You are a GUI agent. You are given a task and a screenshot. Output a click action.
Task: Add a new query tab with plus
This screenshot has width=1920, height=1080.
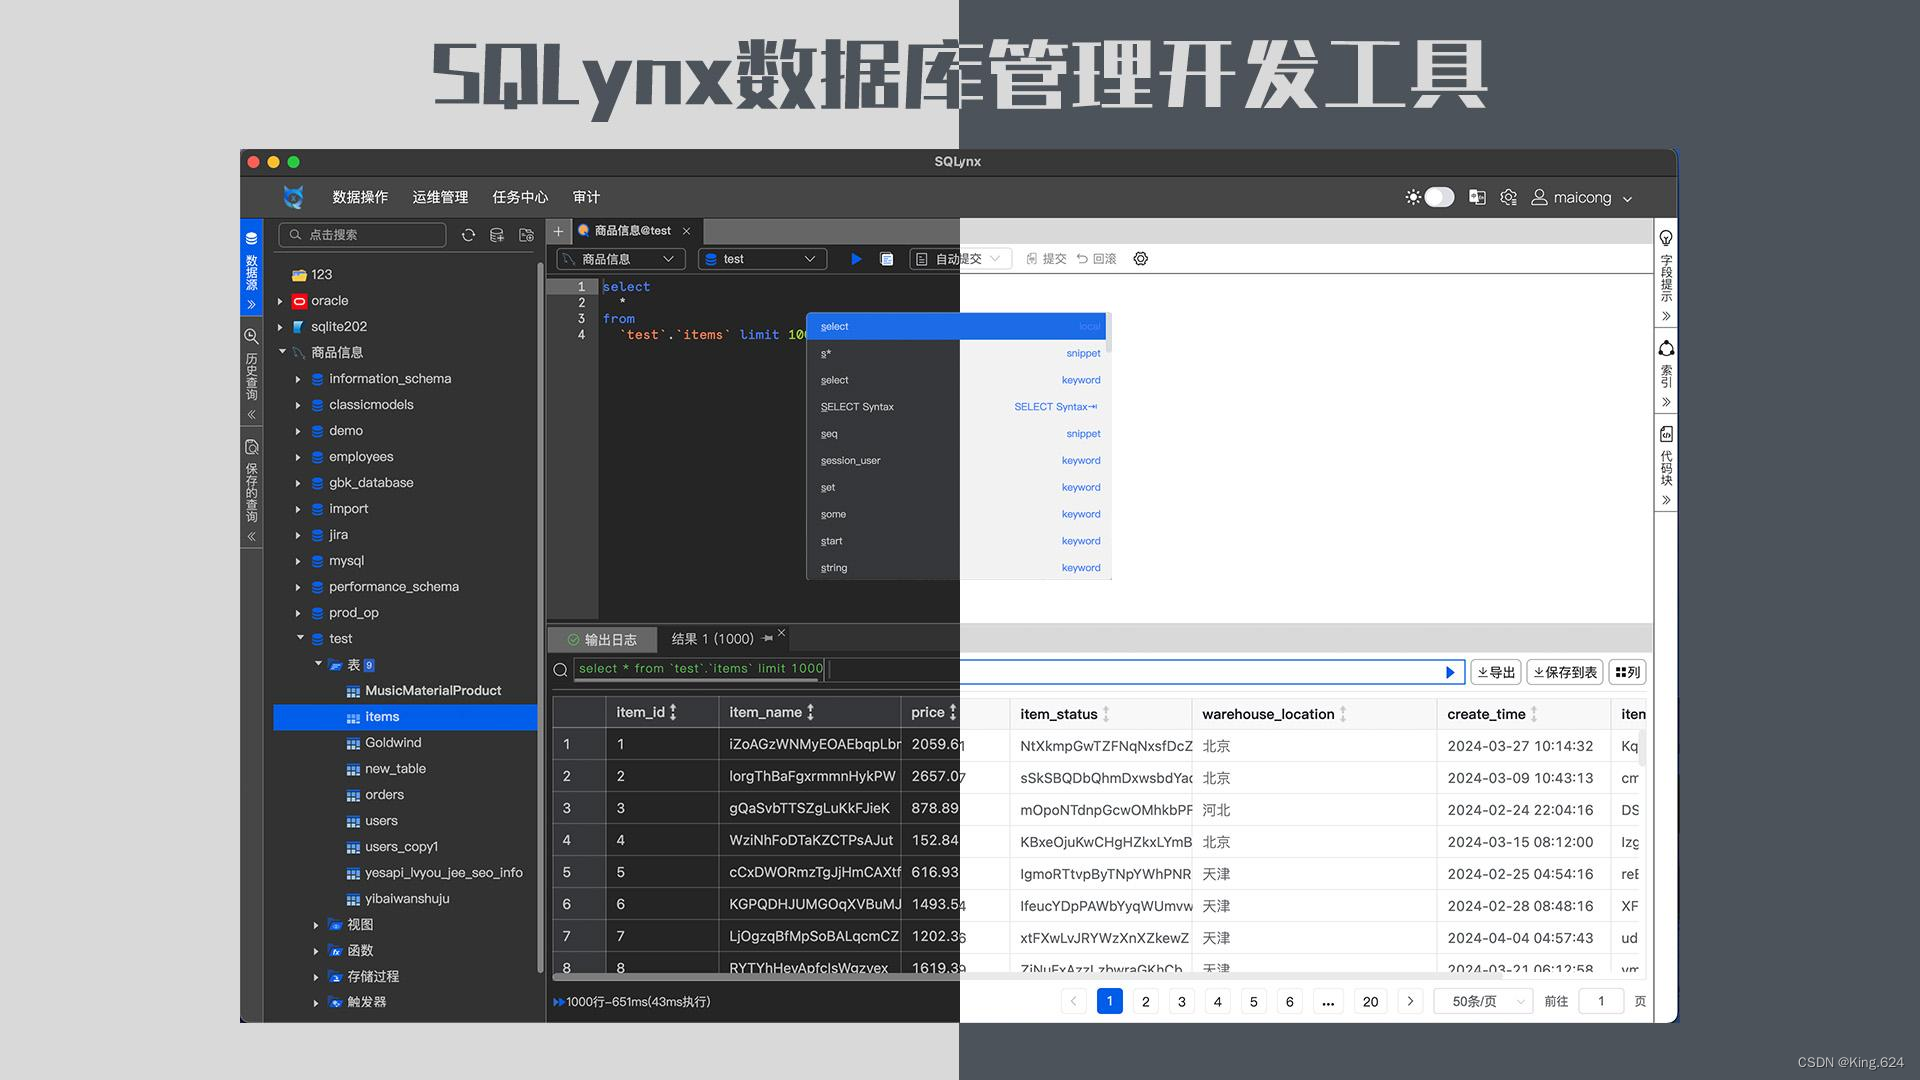[559, 231]
